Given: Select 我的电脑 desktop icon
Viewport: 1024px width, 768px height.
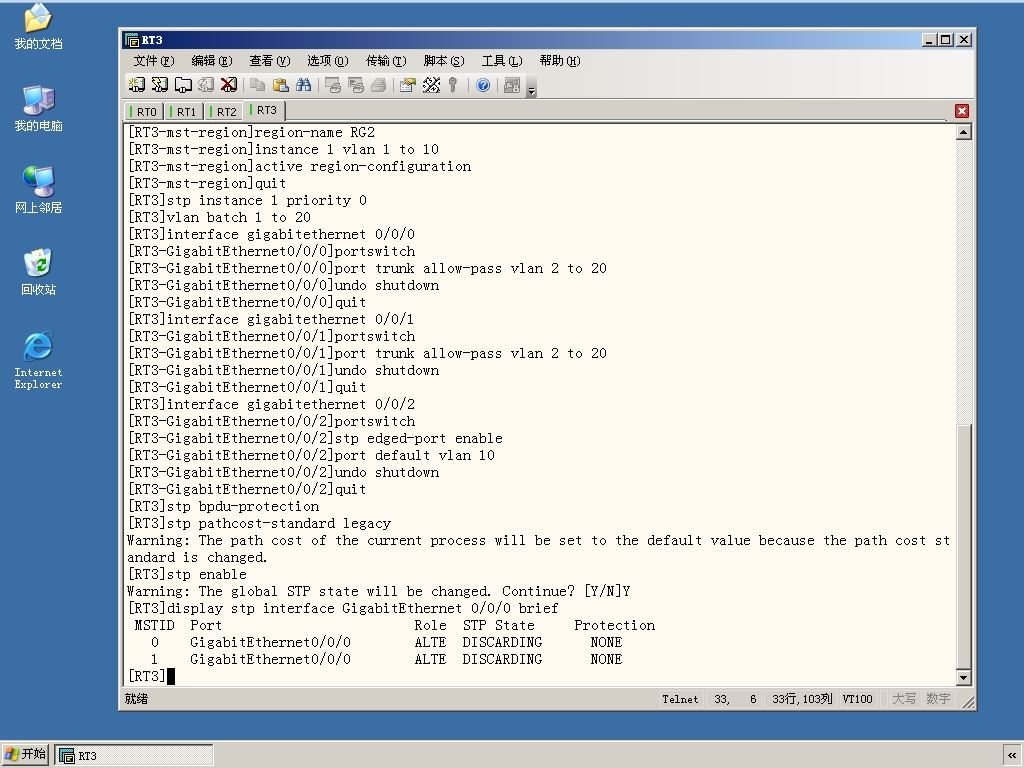Looking at the screenshot, I should (38, 108).
